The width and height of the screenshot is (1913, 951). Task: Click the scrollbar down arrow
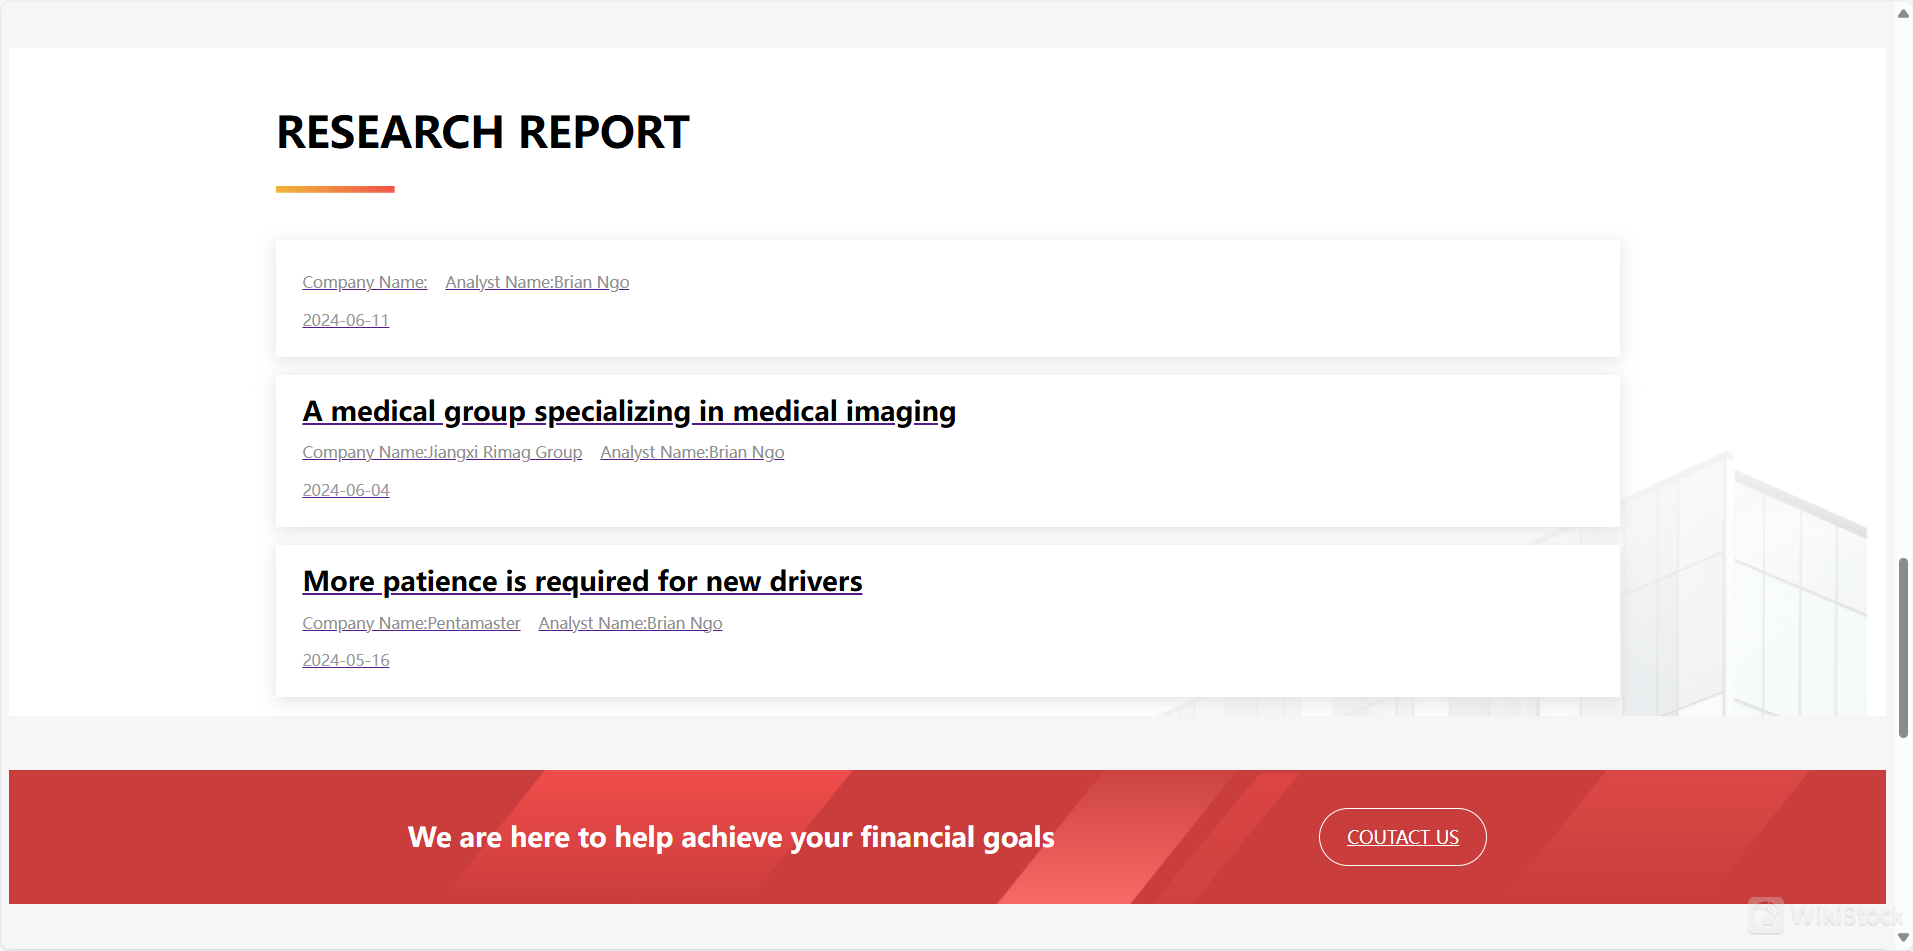click(x=1903, y=937)
